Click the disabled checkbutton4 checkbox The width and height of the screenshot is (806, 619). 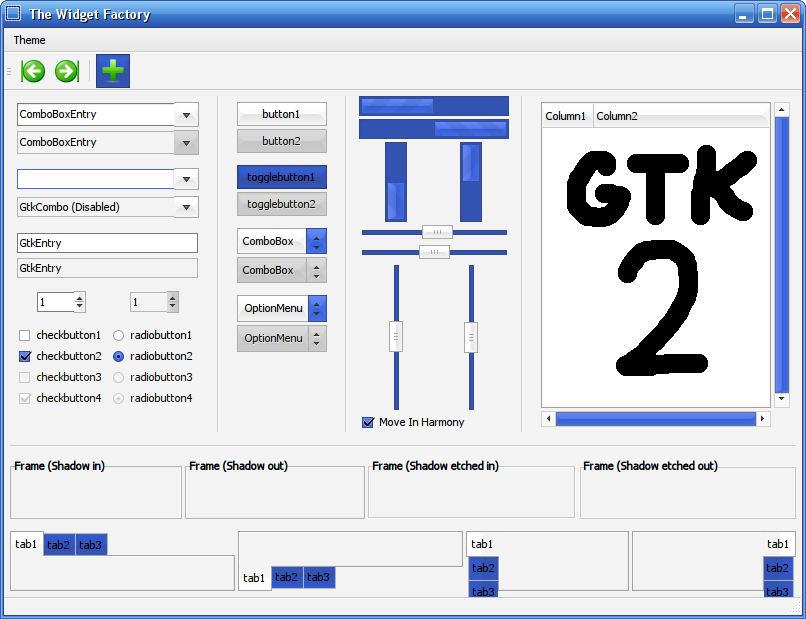coord(24,398)
